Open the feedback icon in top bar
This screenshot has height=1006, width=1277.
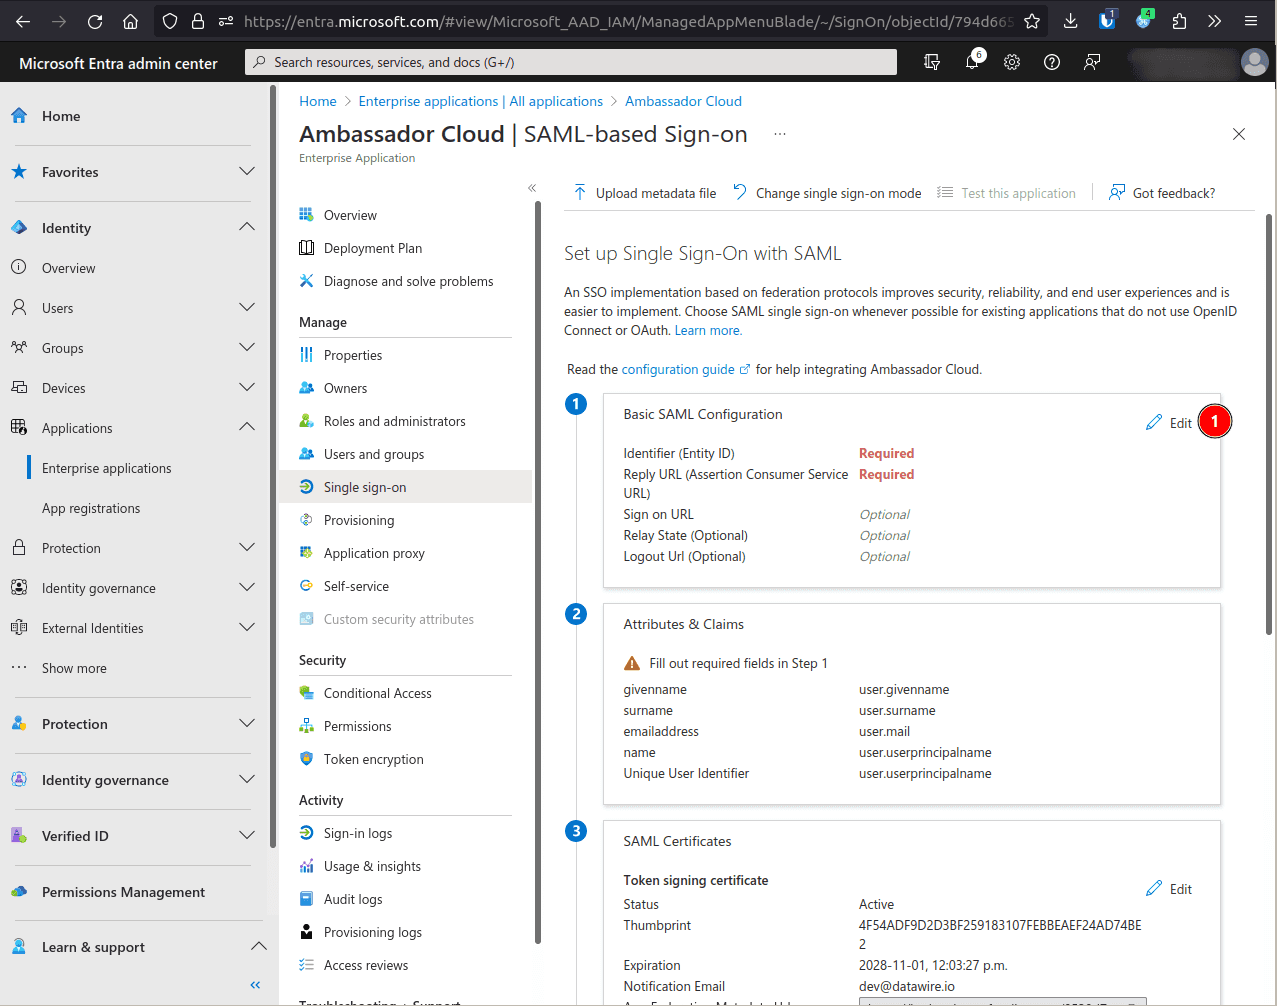(x=1092, y=62)
